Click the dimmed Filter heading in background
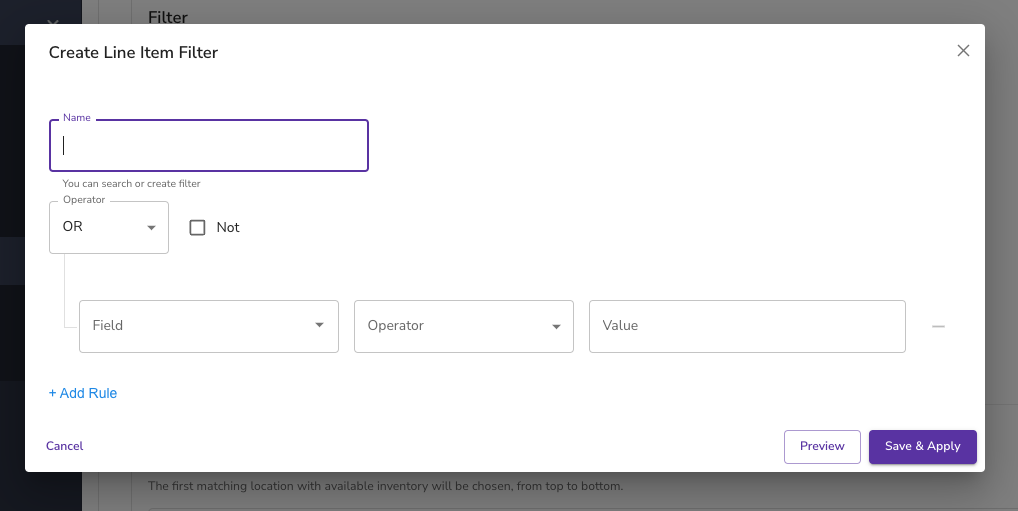 [x=168, y=17]
